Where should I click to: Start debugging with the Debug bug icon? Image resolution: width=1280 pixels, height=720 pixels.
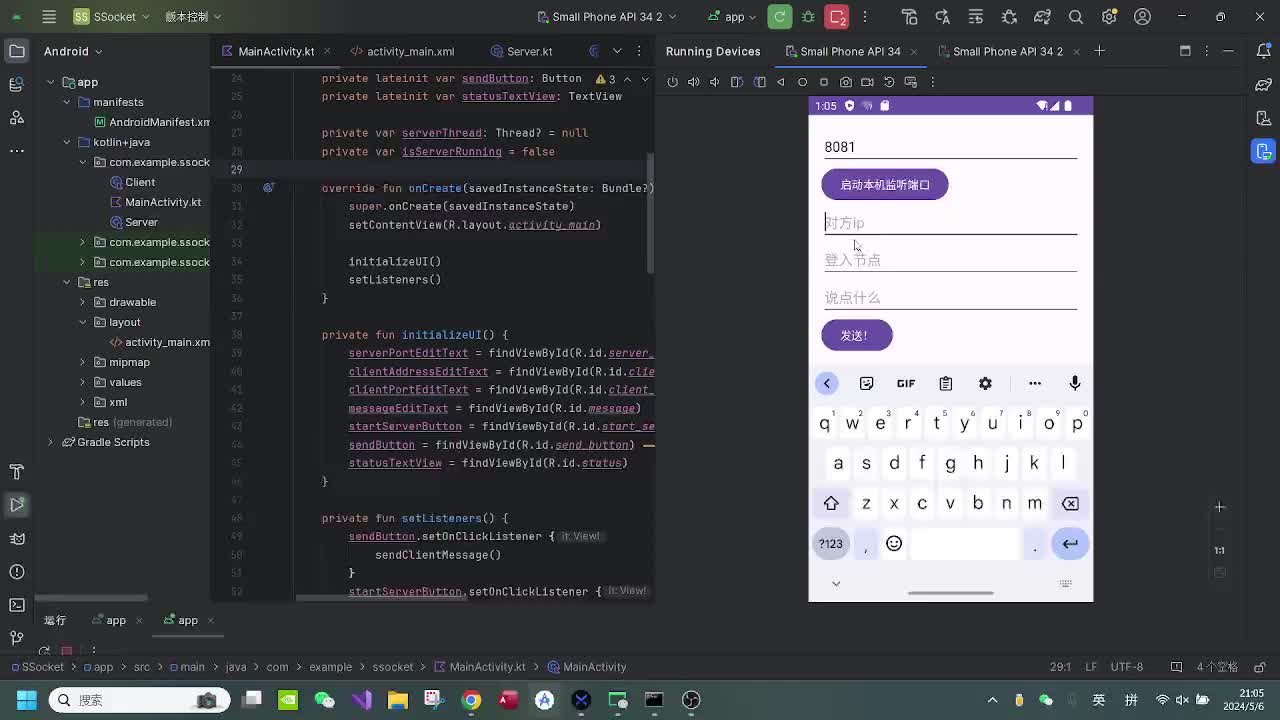coord(808,17)
